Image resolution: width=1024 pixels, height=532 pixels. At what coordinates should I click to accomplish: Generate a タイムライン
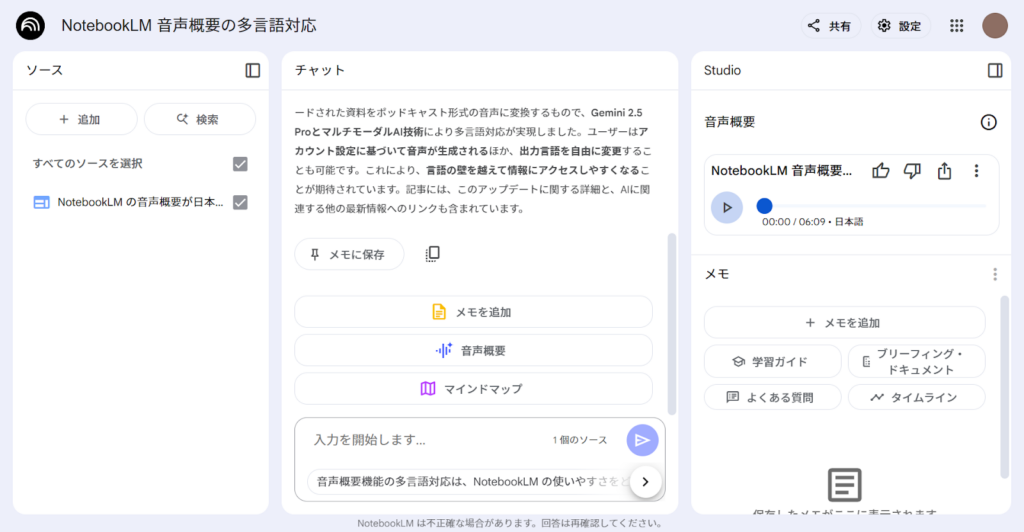916,397
